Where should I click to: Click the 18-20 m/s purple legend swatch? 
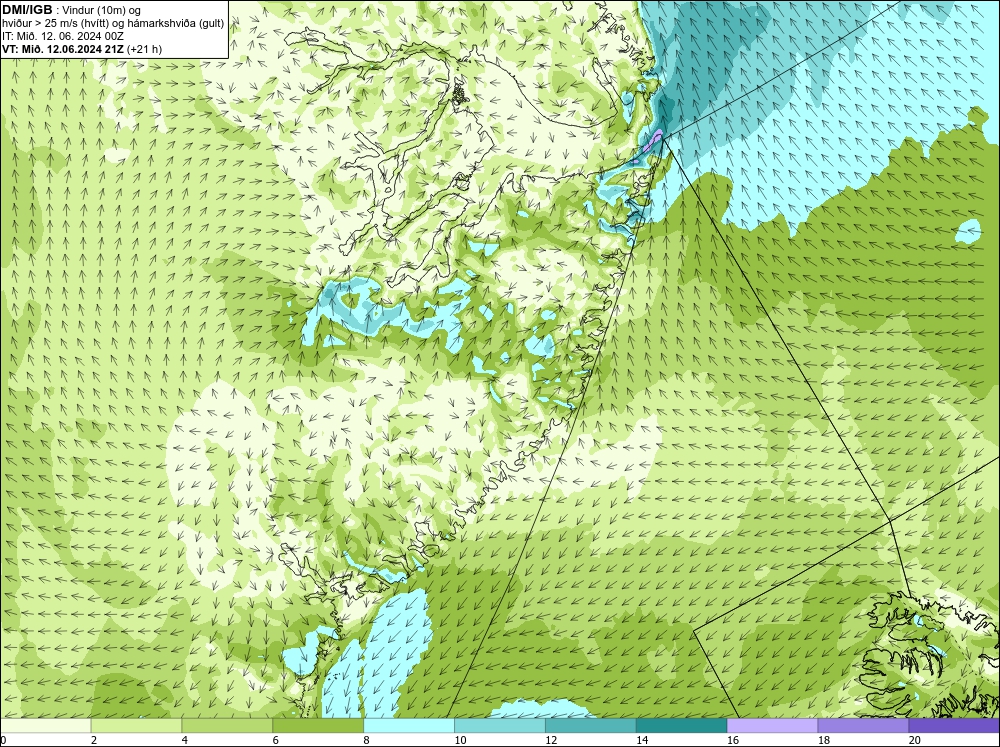(864, 725)
